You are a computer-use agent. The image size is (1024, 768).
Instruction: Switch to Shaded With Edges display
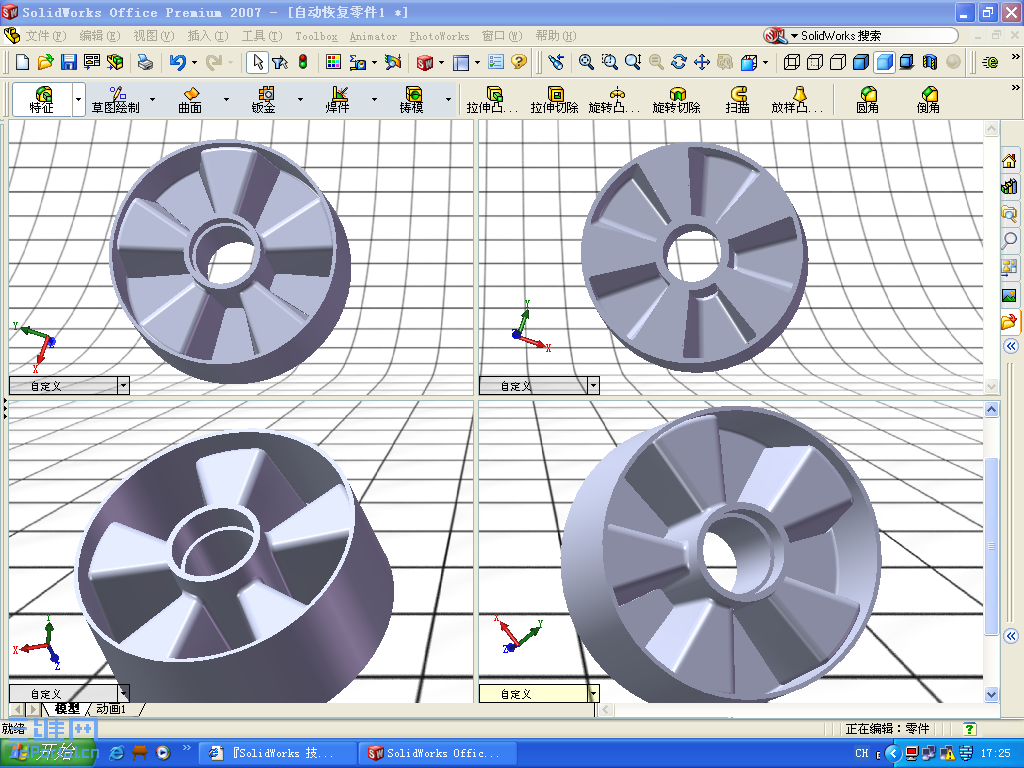click(x=861, y=62)
